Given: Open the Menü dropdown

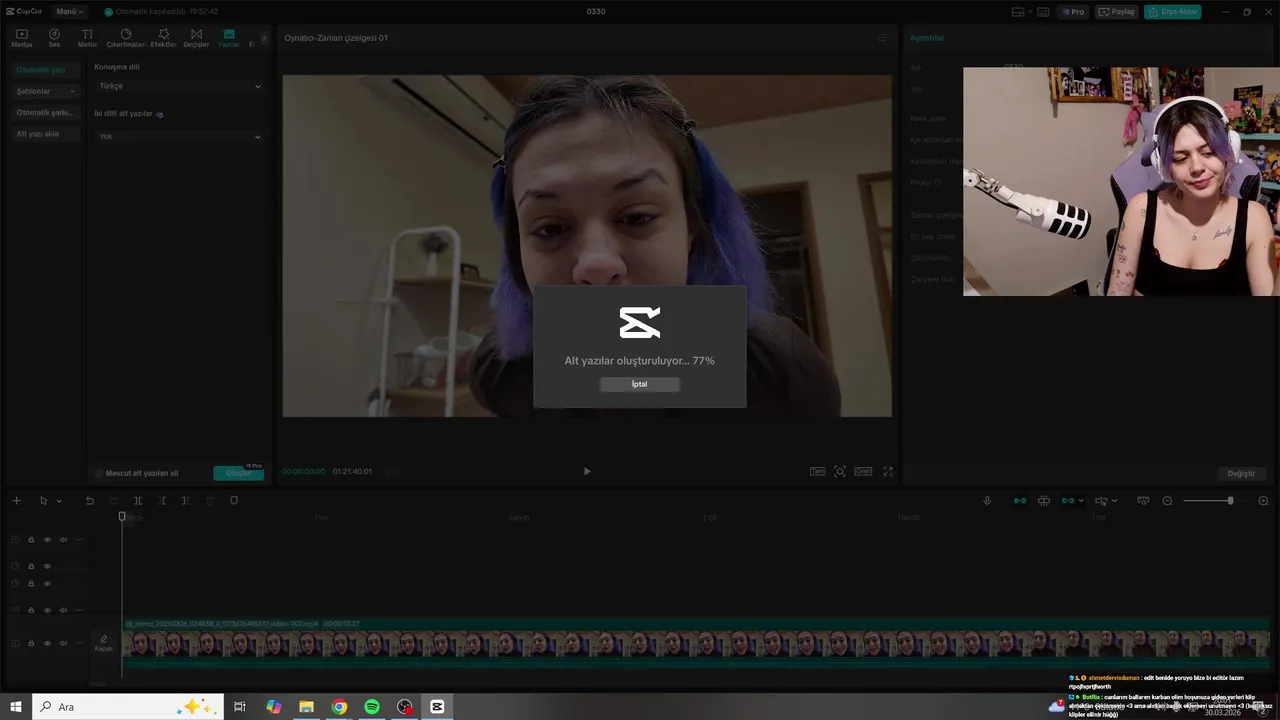Looking at the screenshot, I should click(x=69, y=12).
